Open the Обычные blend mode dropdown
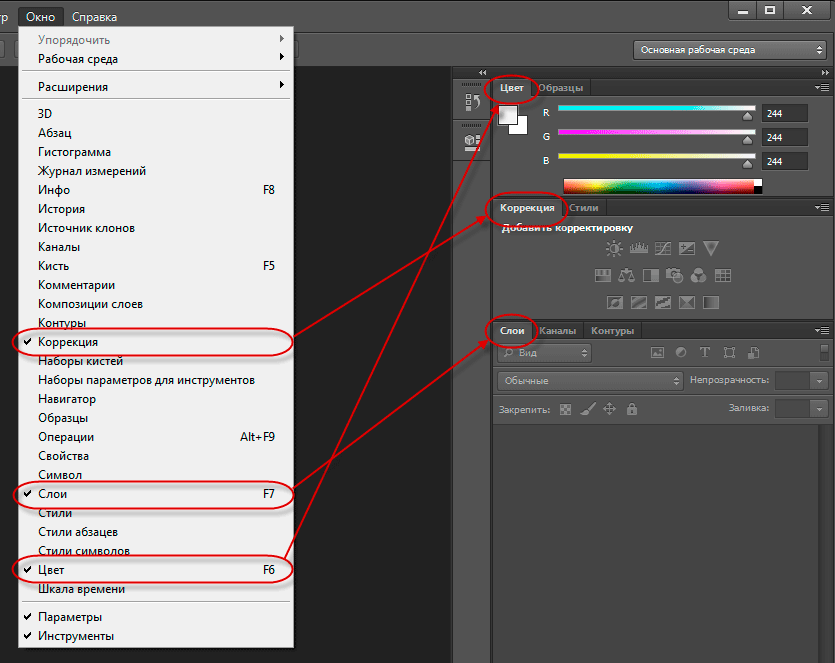 [x=590, y=381]
